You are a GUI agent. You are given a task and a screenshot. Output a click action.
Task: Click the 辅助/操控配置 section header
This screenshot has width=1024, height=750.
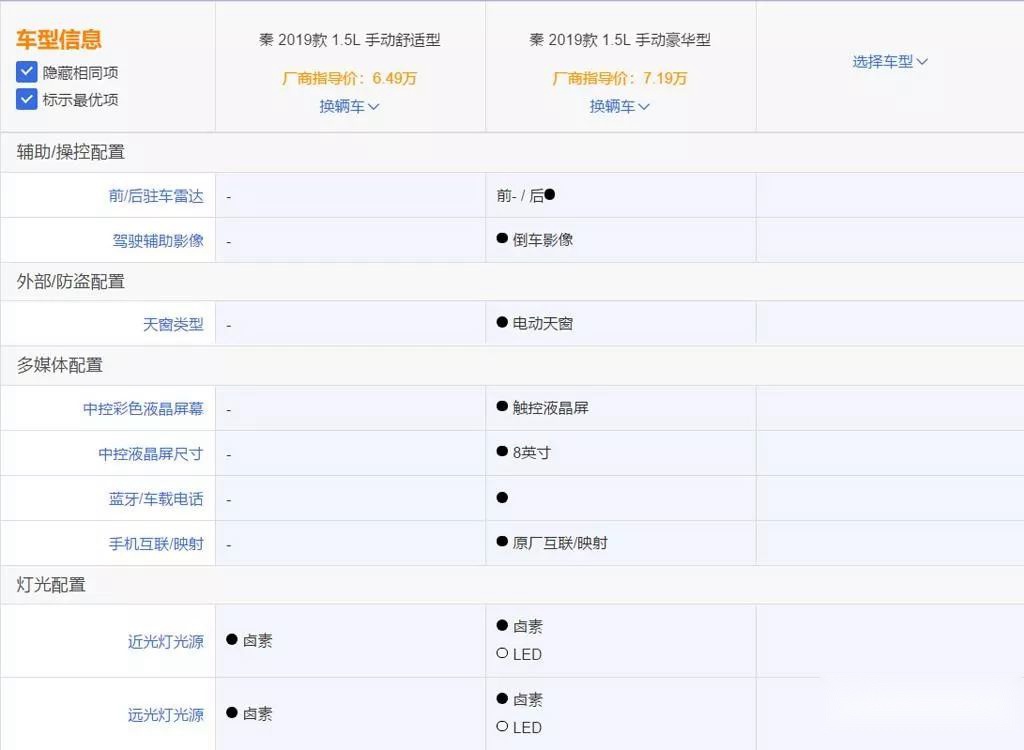click(71, 152)
